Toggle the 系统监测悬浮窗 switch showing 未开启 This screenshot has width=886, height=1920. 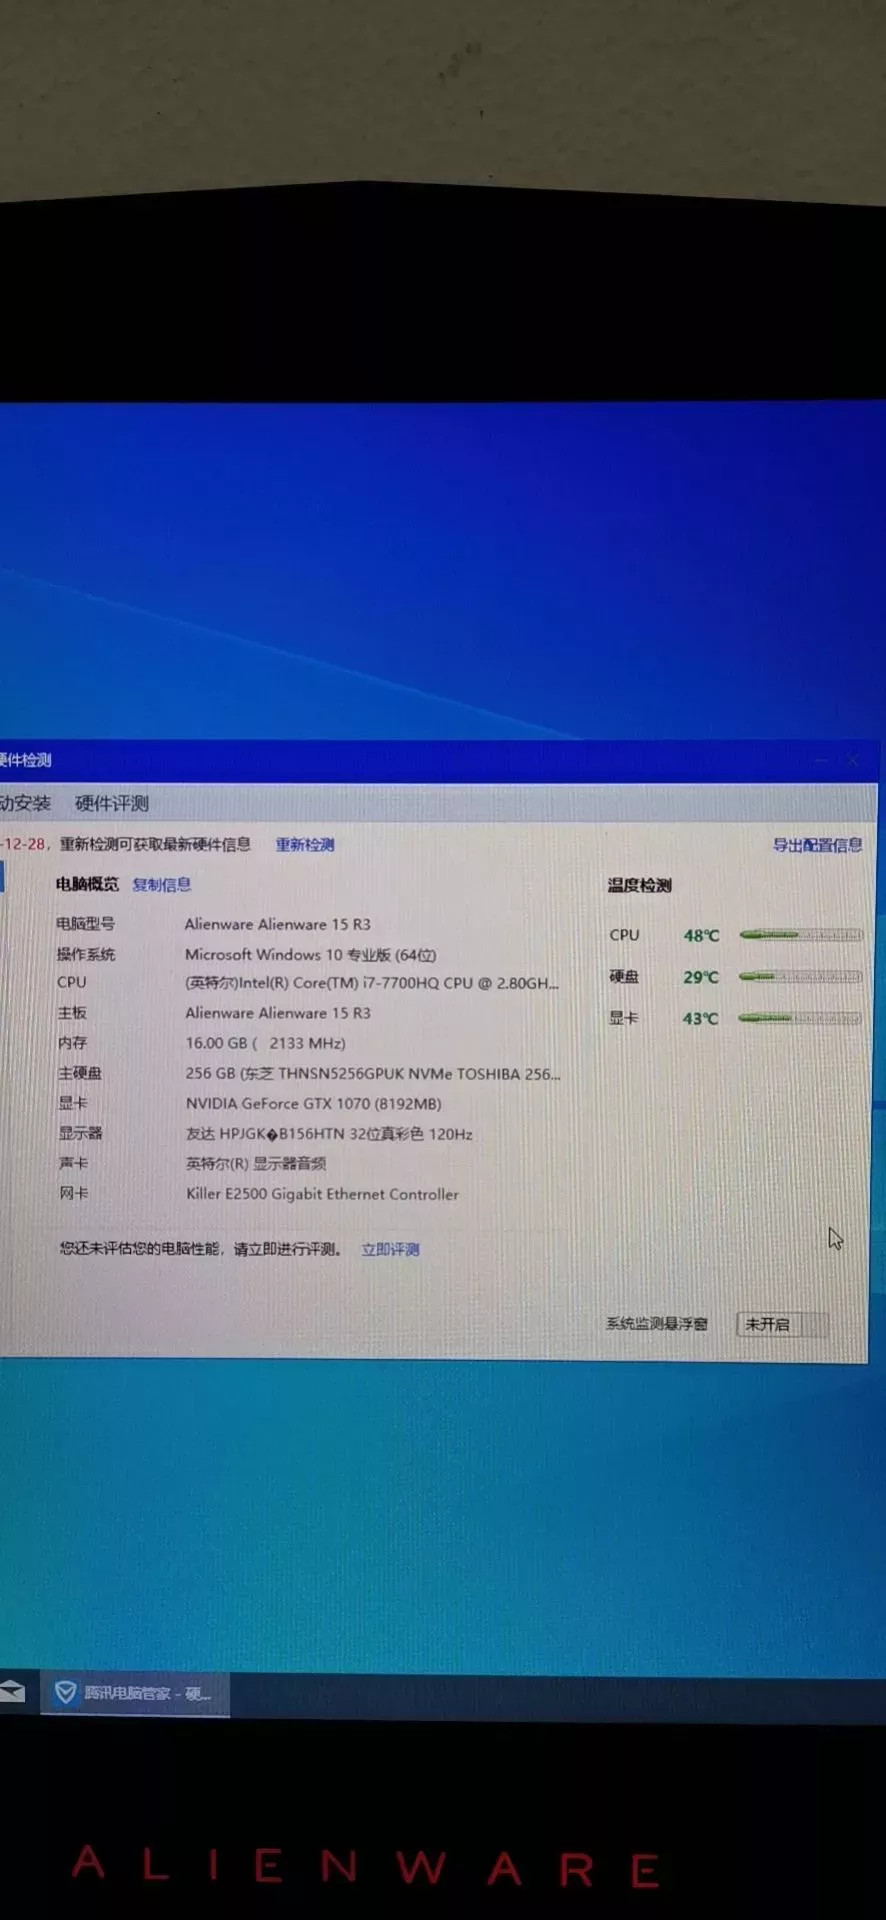pyautogui.click(x=783, y=1324)
